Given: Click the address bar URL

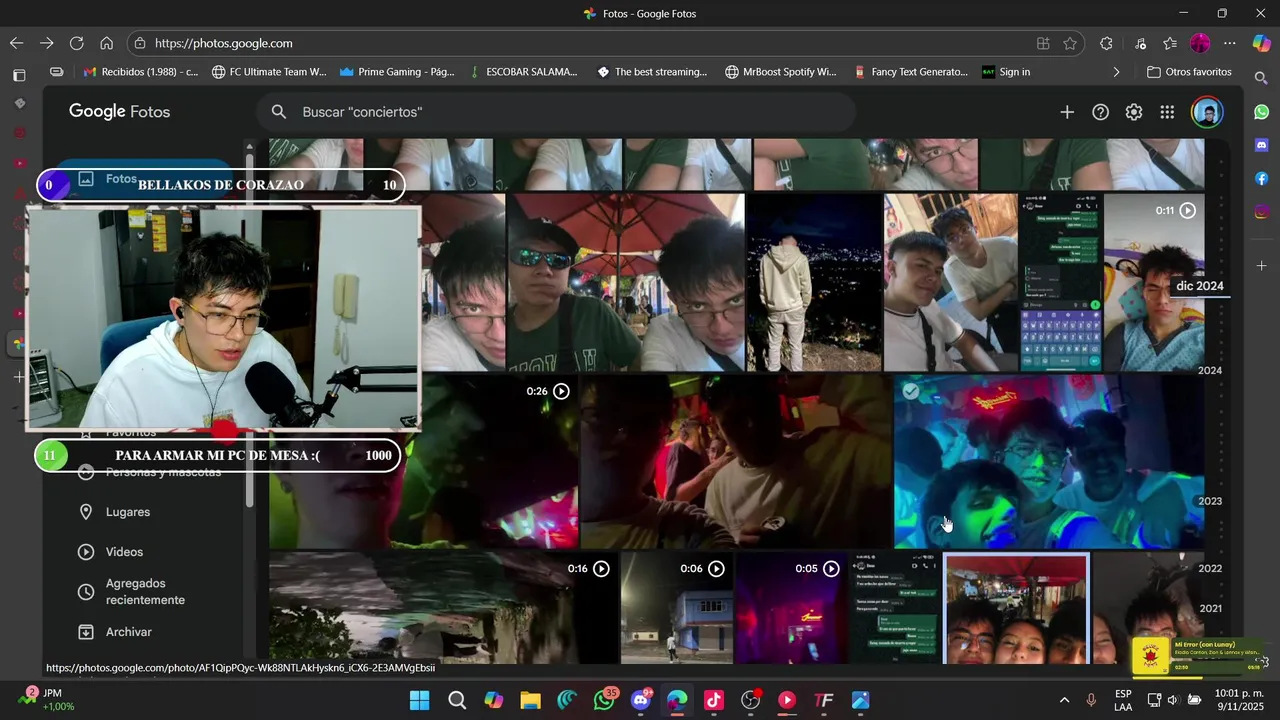Looking at the screenshot, I should (x=224, y=43).
